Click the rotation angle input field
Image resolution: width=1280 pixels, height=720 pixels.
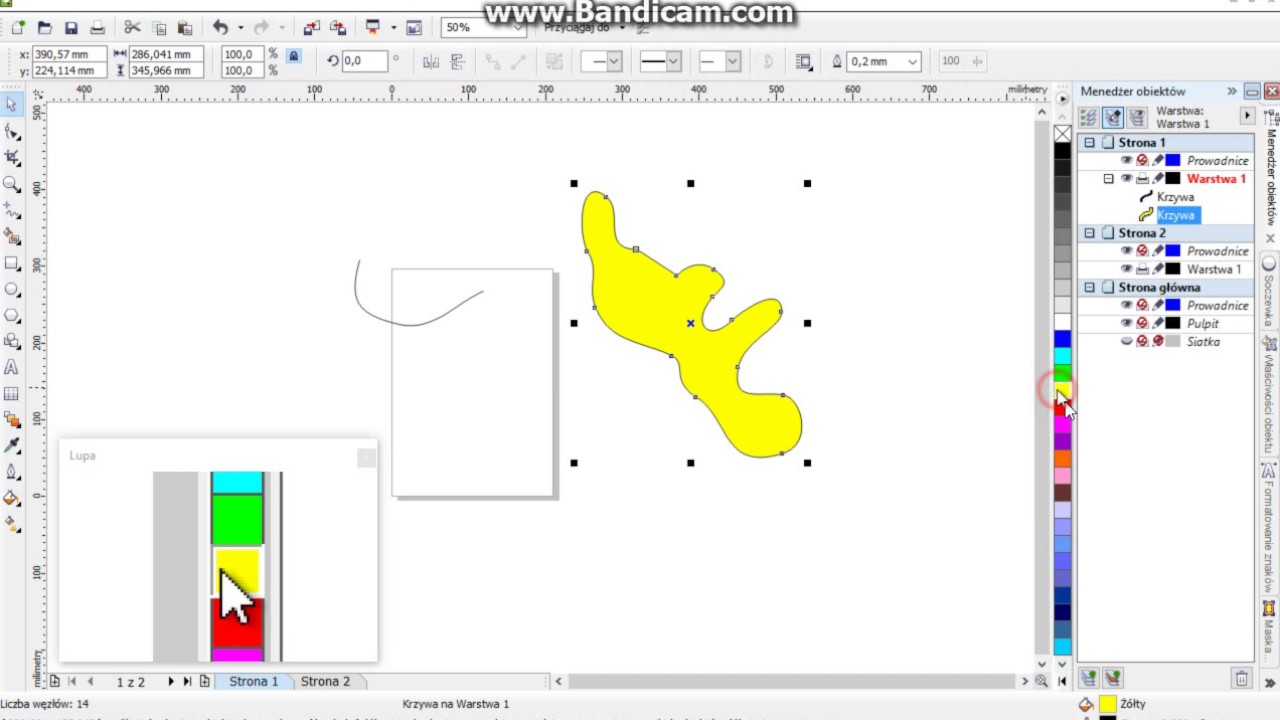coord(364,61)
